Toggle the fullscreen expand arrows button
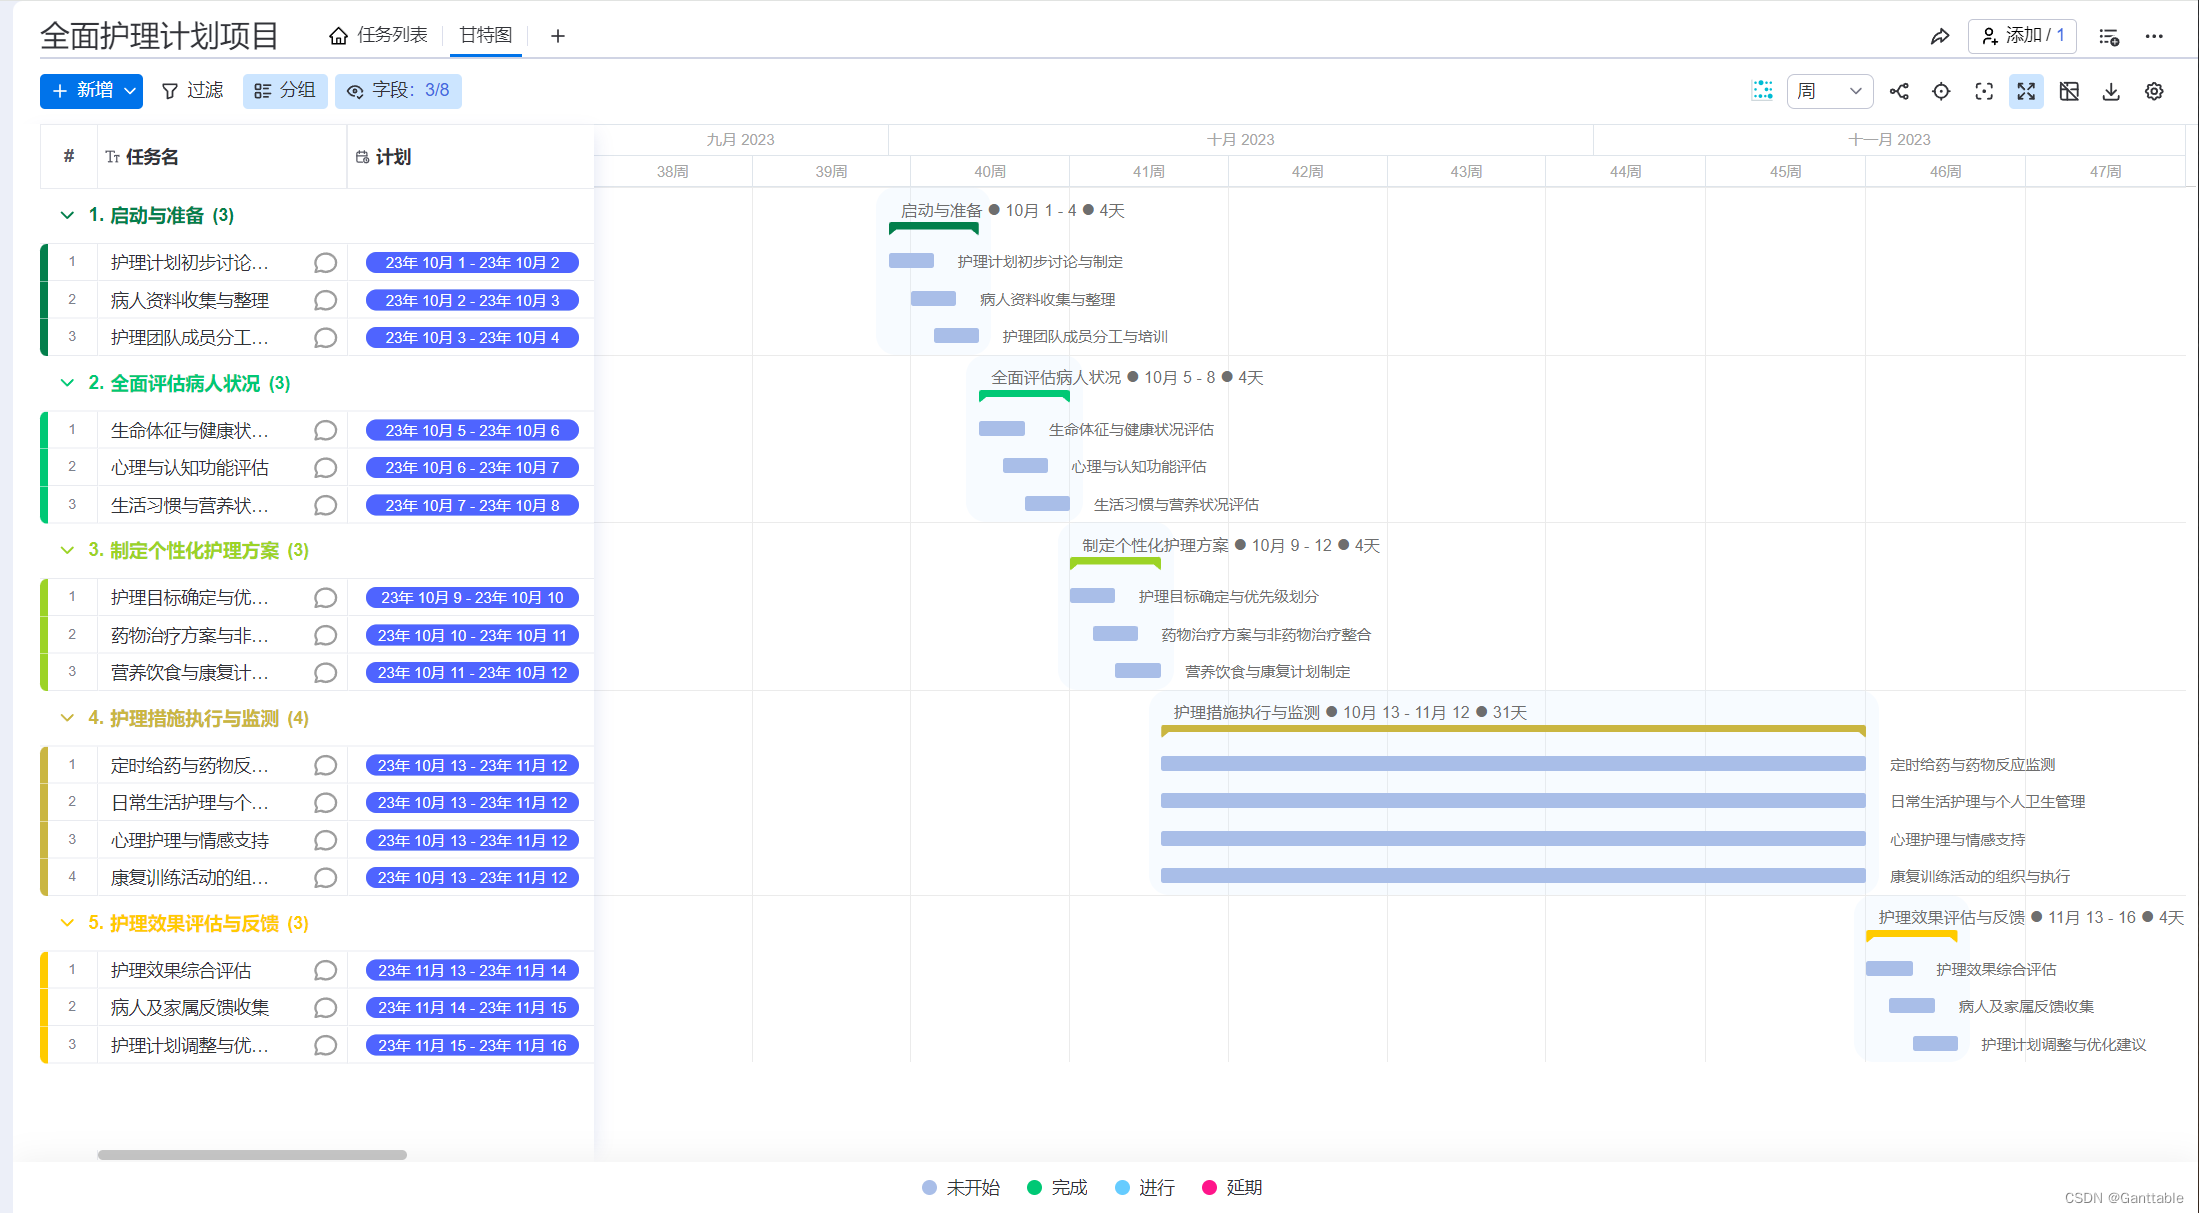 [x=2026, y=92]
